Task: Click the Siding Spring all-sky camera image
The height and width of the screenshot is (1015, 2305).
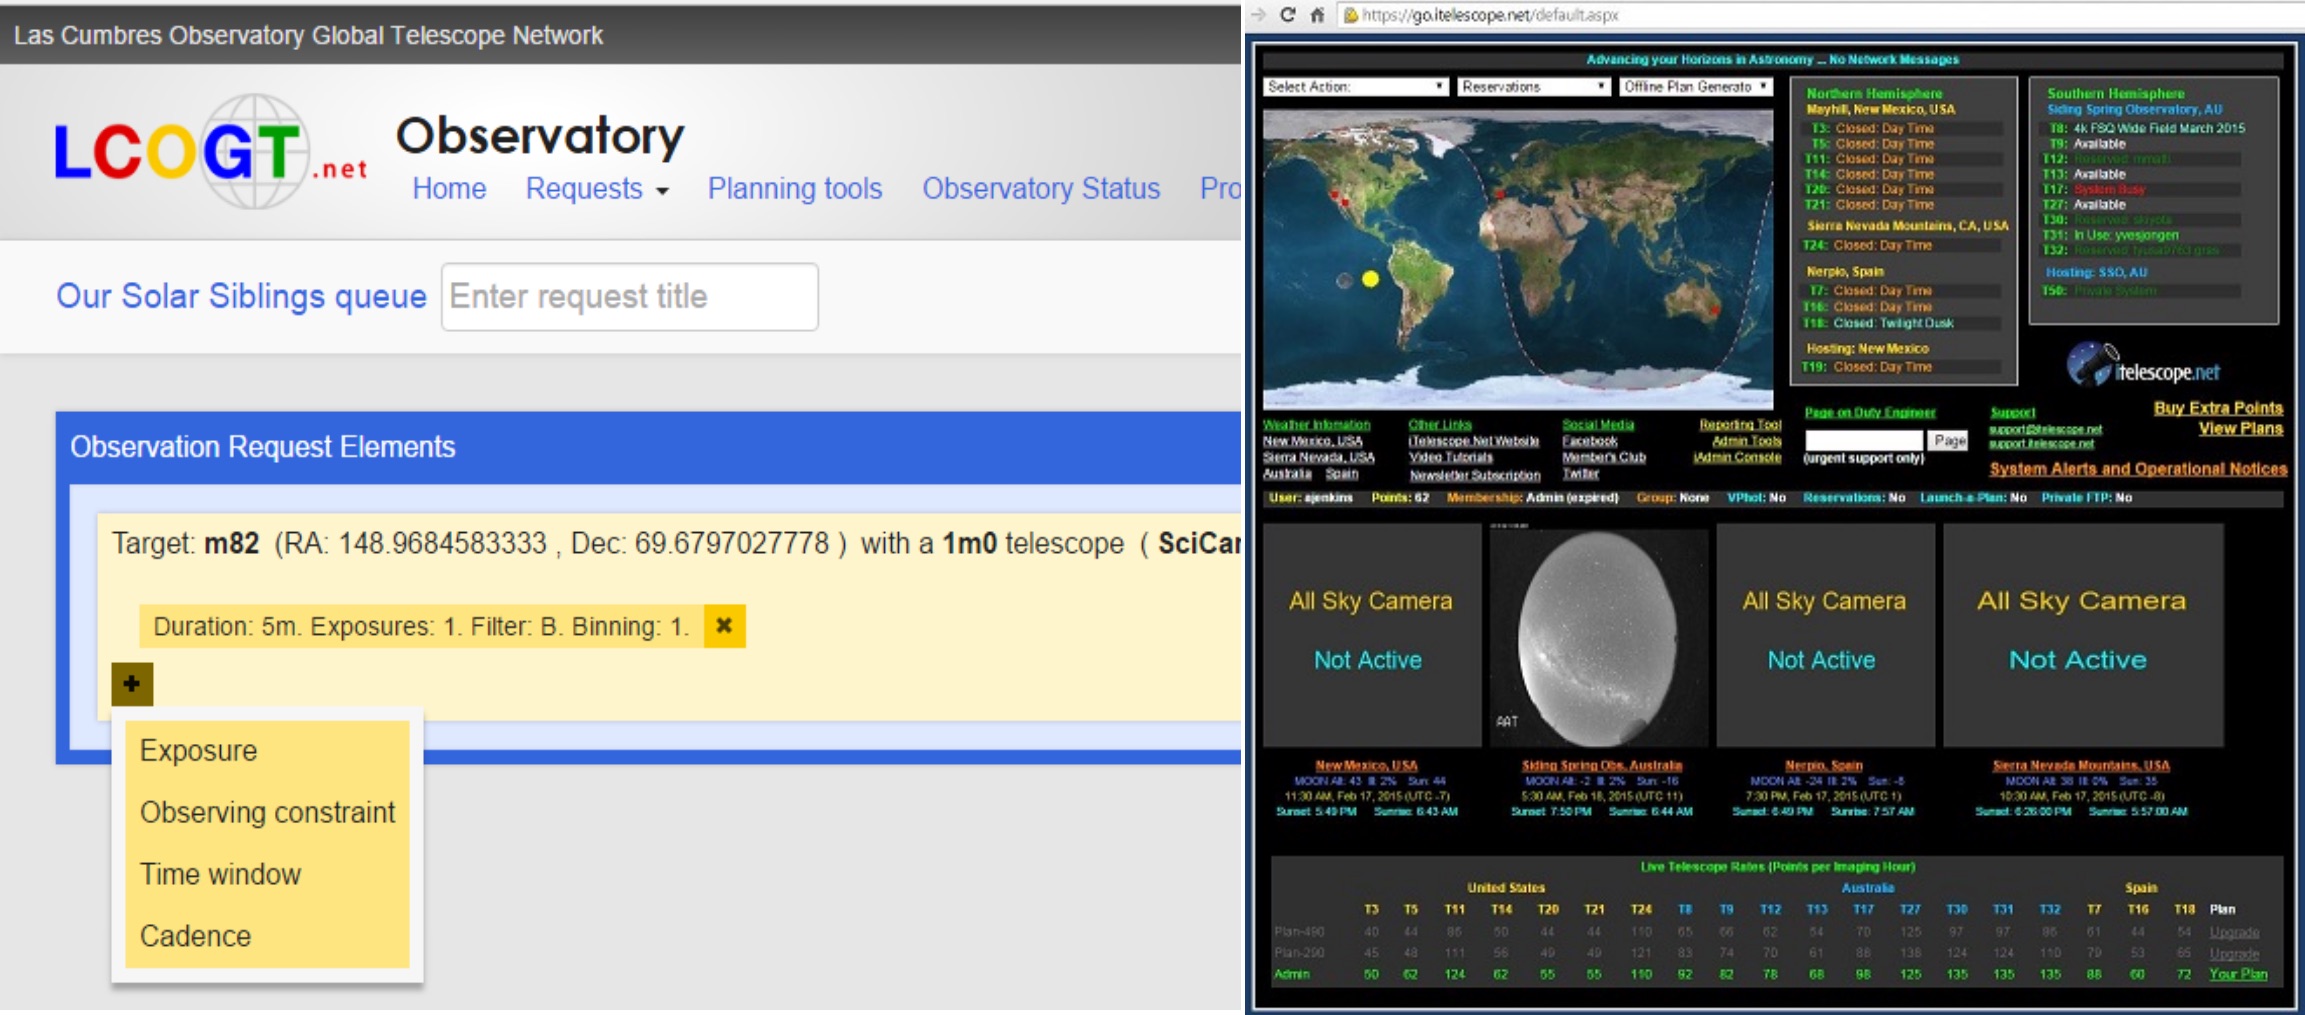Action: pyautogui.click(x=1598, y=636)
